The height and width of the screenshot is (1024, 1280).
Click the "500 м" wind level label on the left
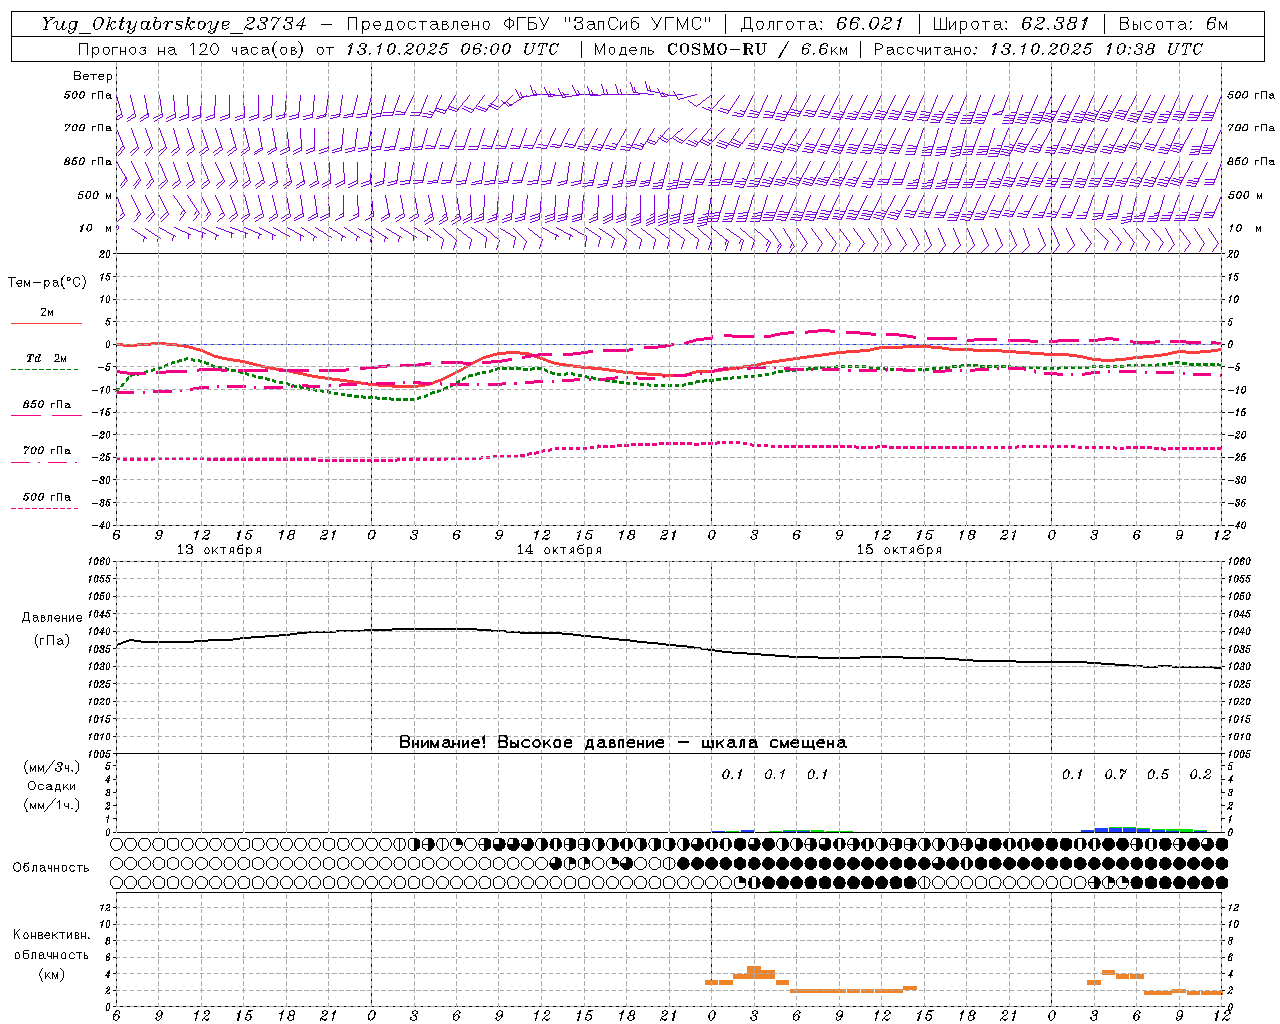[95, 195]
